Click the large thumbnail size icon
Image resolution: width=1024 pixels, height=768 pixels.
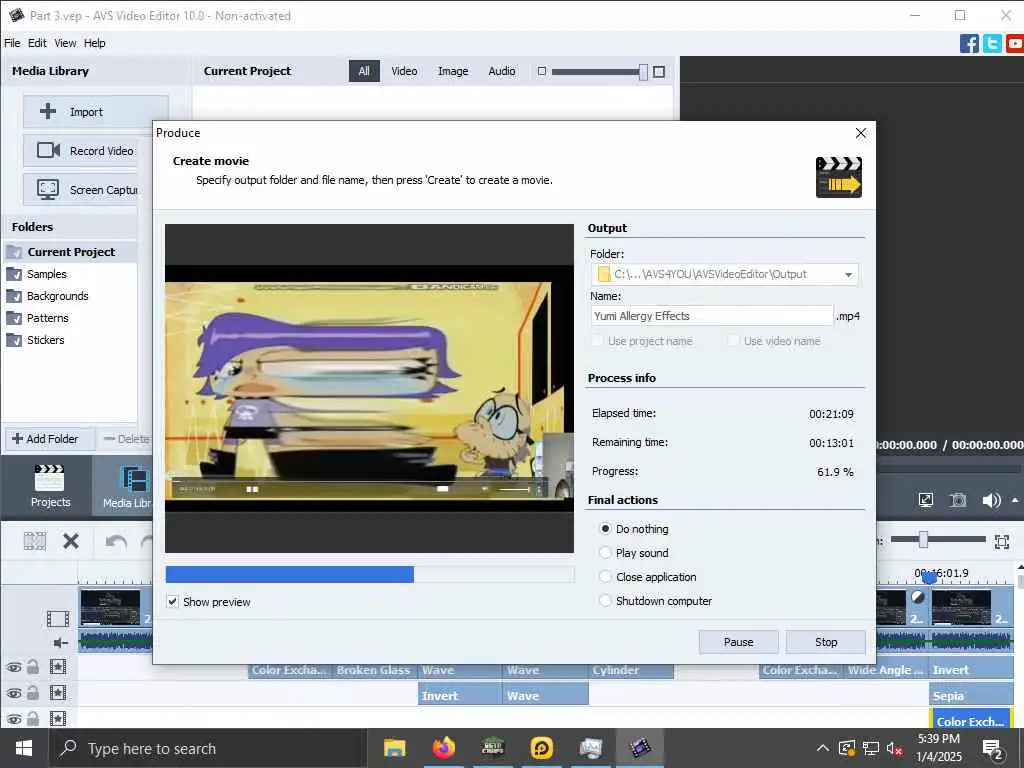point(659,71)
